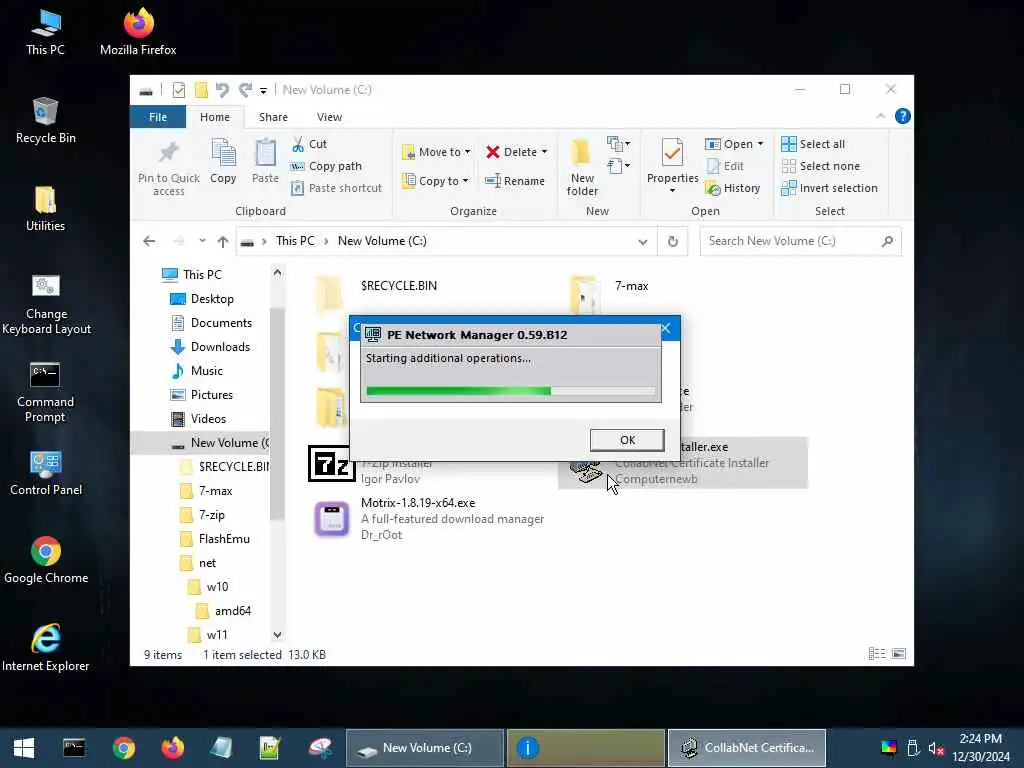Open the File menu tab
This screenshot has height=768, width=1024.
[158, 117]
